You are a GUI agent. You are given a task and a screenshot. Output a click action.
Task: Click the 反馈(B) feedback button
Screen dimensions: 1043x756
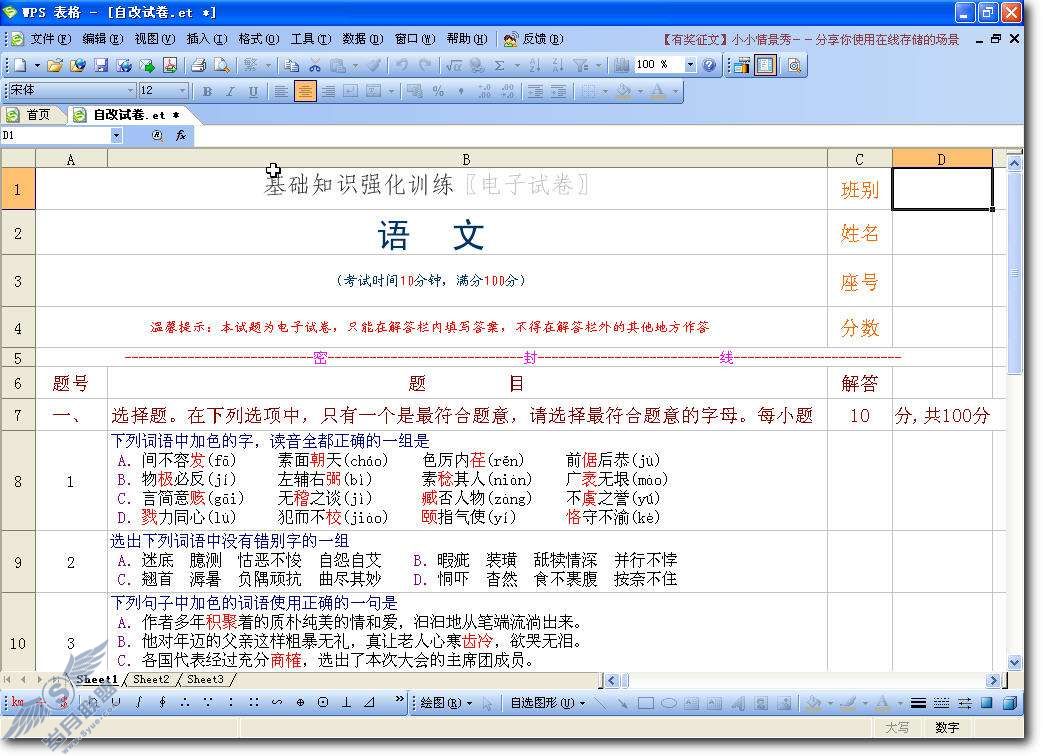pos(533,39)
